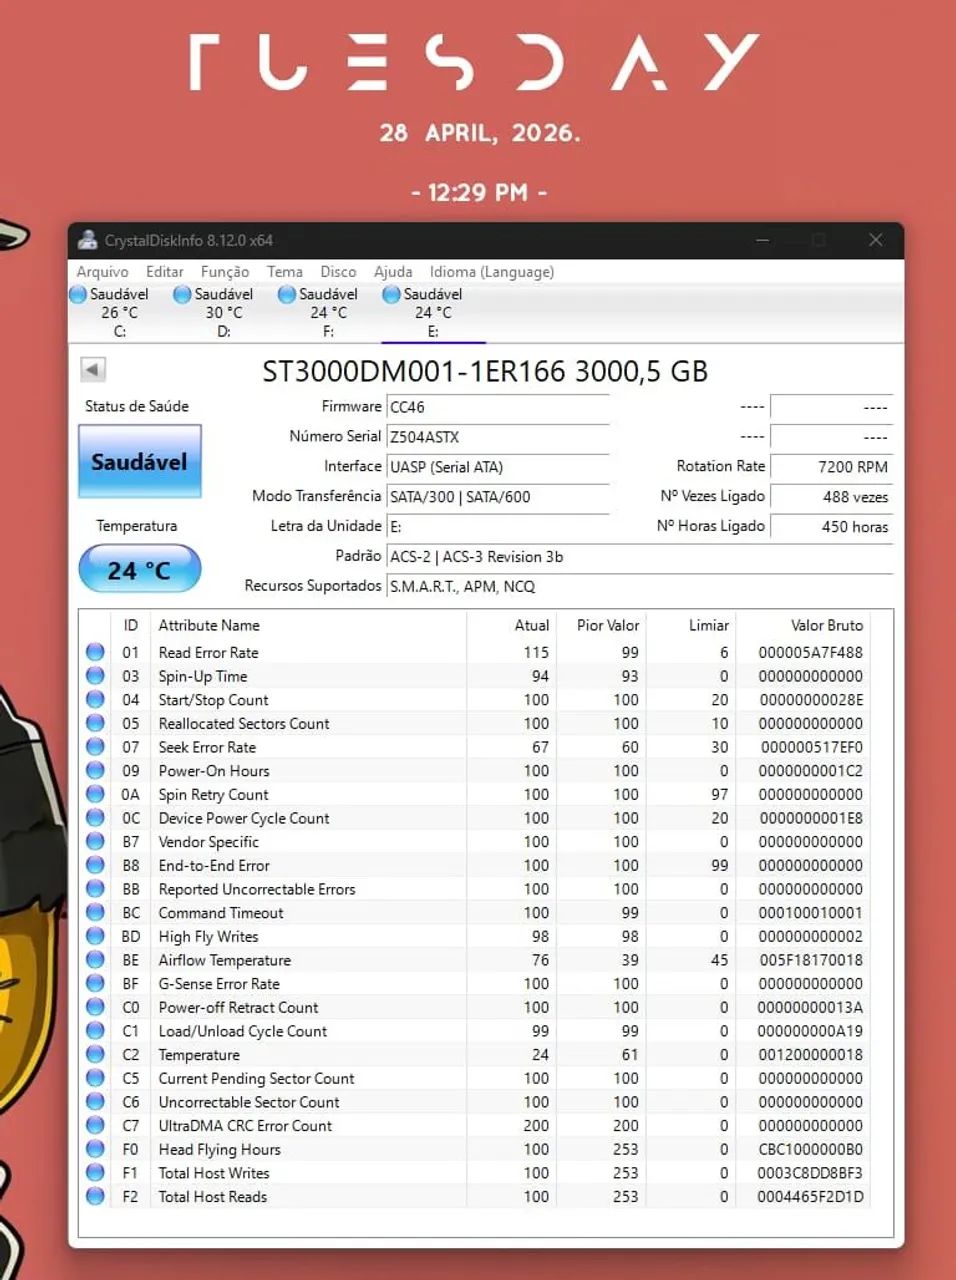Click status orb for Power-On Hours
This screenshot has width=956, height=1280.
click(95, 770)
